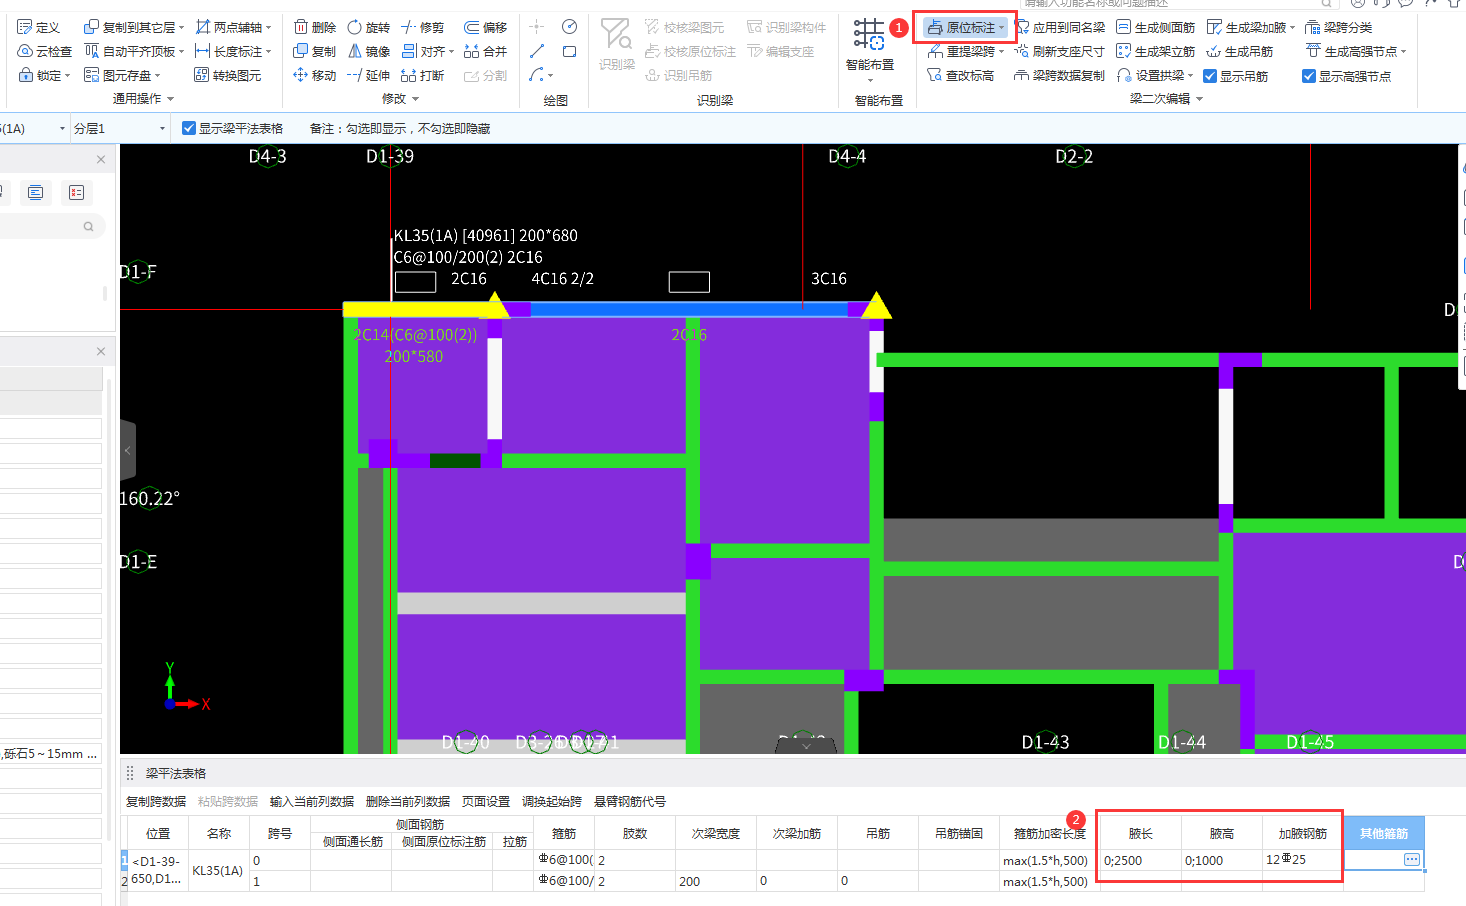Click KL35(1A) name cell
Image resolution: width=1466 pixels, height=906 pixels.
[x=218, y=871]
